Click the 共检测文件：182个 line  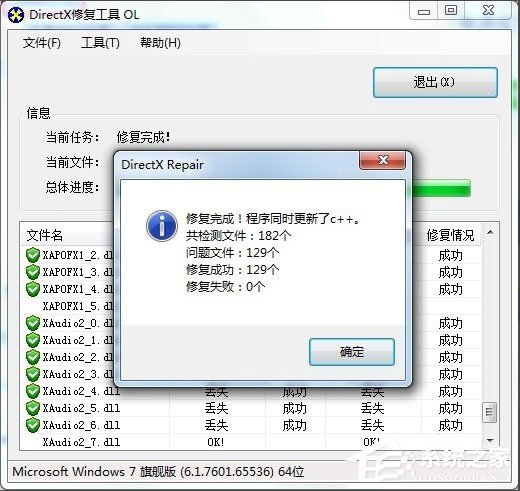click(x=238, y=236)
